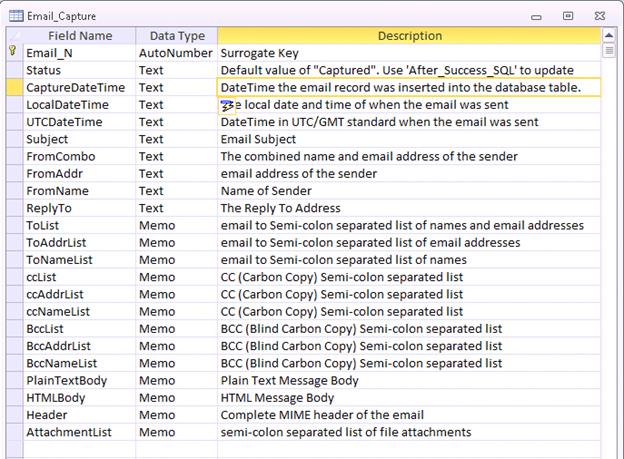Open the Data Type cell for Subject
Image resolution: width=624 pixels, height=459 pixels.
[175, 139]
